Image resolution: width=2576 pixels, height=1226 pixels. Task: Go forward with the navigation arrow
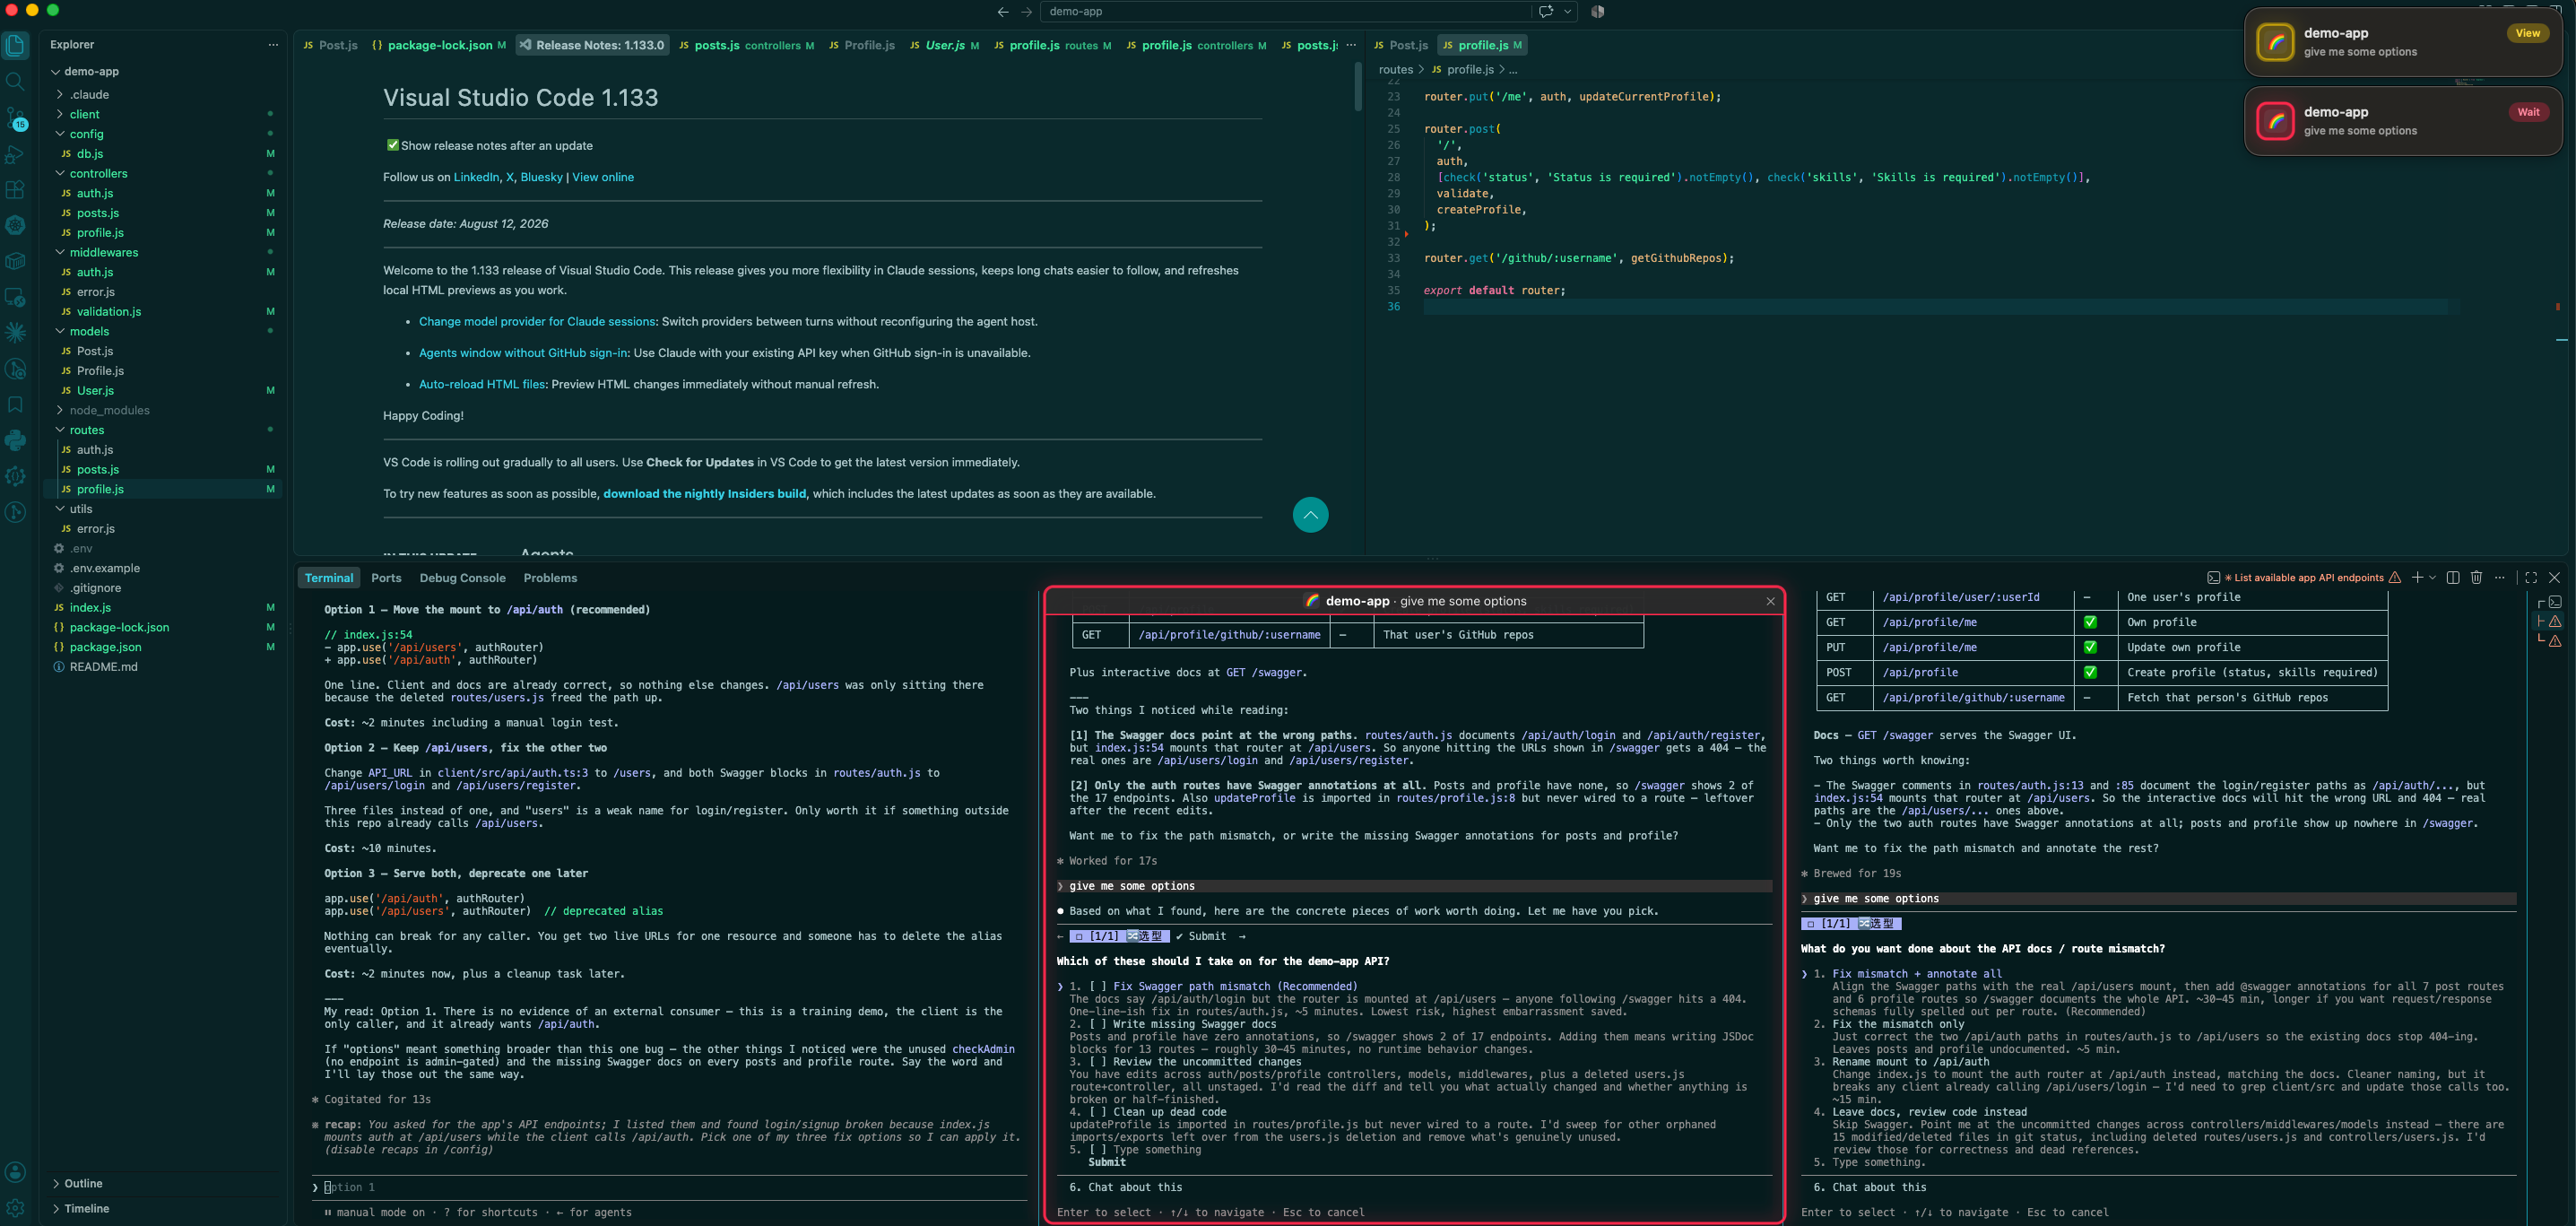point(1026,12)
